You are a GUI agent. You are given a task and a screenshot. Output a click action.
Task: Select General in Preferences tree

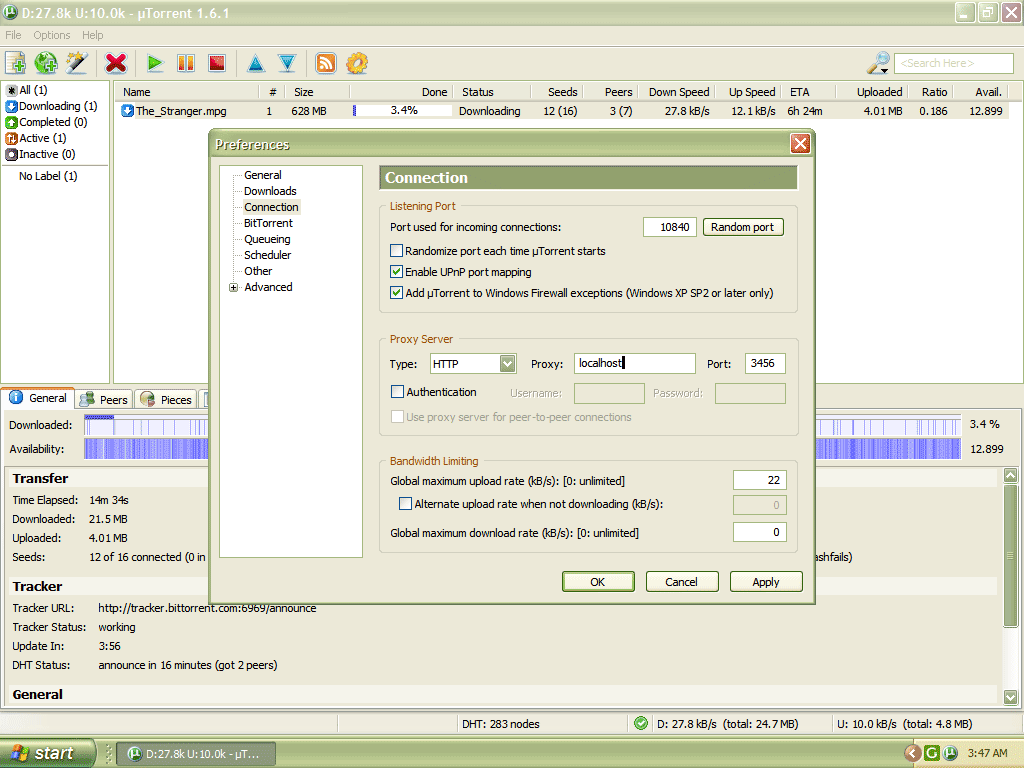[x=263, y=175]
